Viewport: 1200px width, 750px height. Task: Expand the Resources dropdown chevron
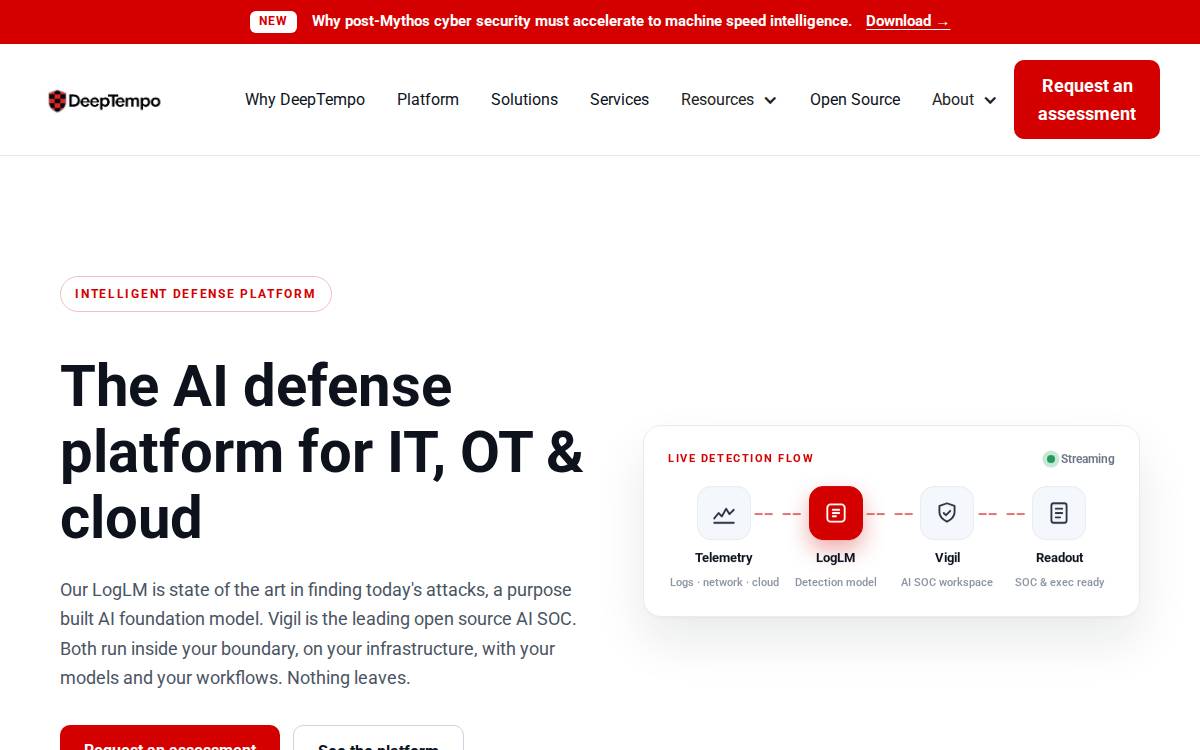770,100
